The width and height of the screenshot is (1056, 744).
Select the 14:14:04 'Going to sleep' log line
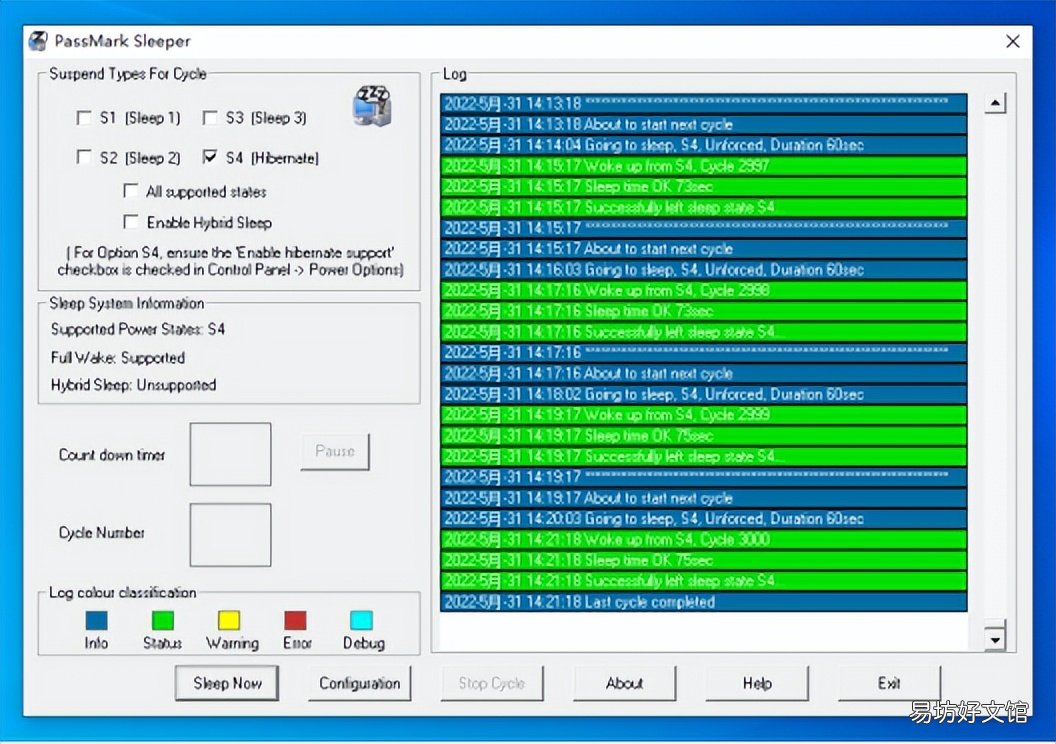click(704, 145)
